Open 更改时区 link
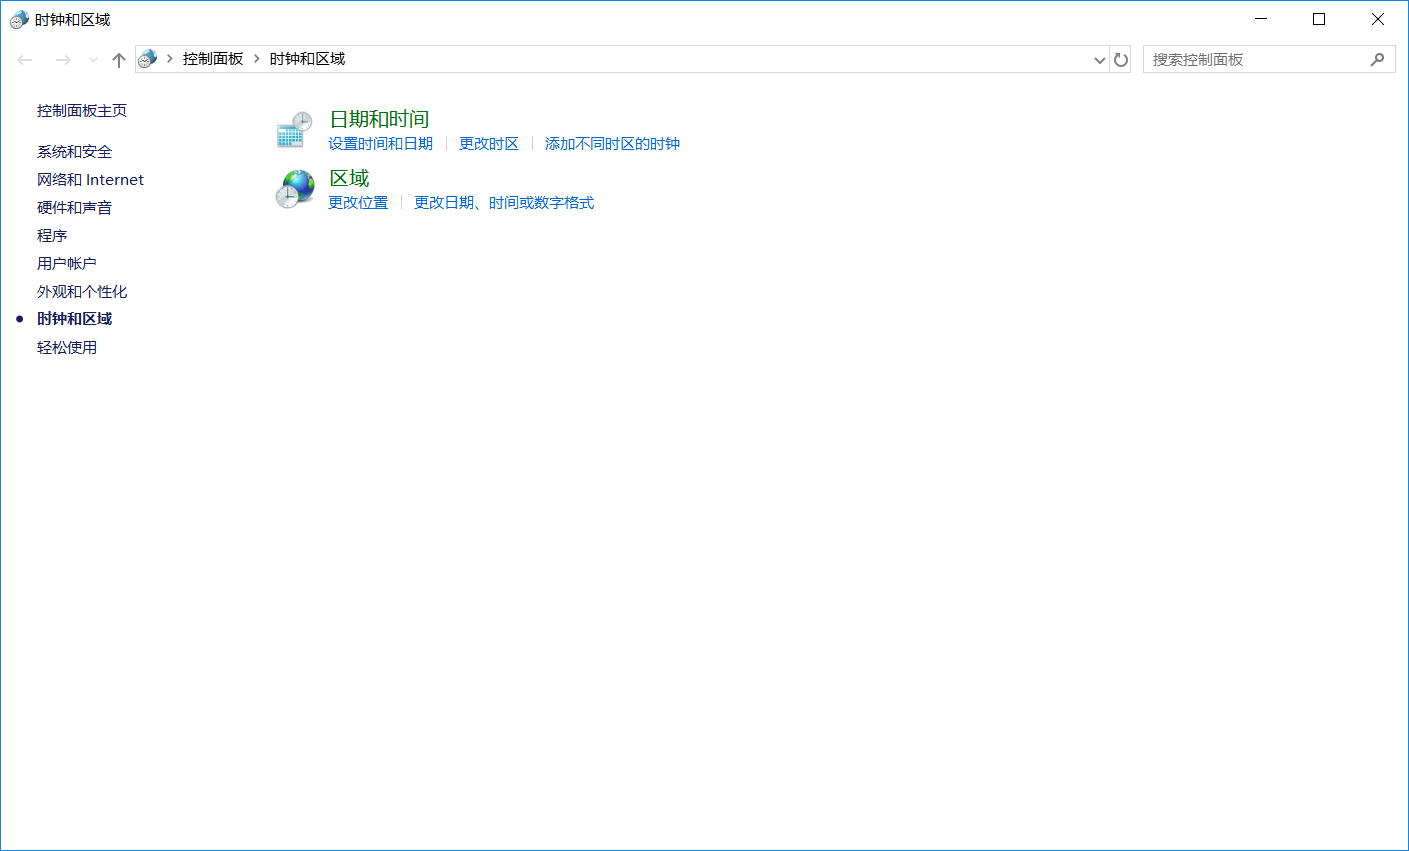The image size is (1409, 851). coord(489,144)
